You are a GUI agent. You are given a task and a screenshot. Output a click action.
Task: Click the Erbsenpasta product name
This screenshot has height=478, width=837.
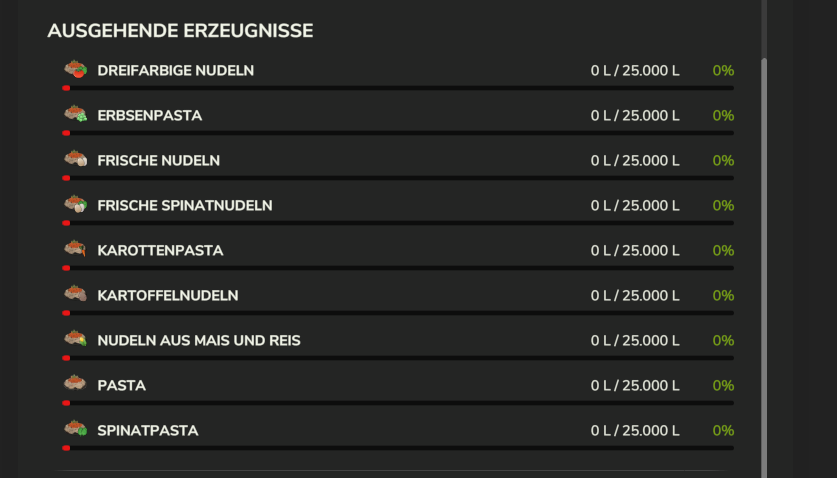tap(149, 115)
